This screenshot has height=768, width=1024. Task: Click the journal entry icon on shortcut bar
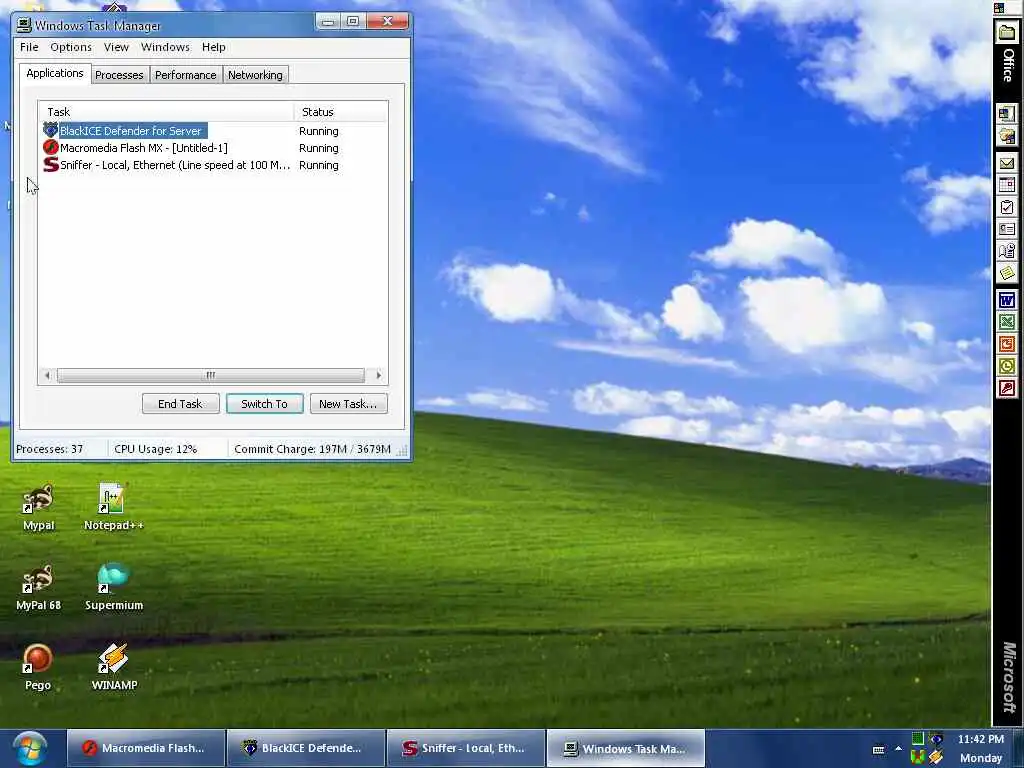point(1007,251)
